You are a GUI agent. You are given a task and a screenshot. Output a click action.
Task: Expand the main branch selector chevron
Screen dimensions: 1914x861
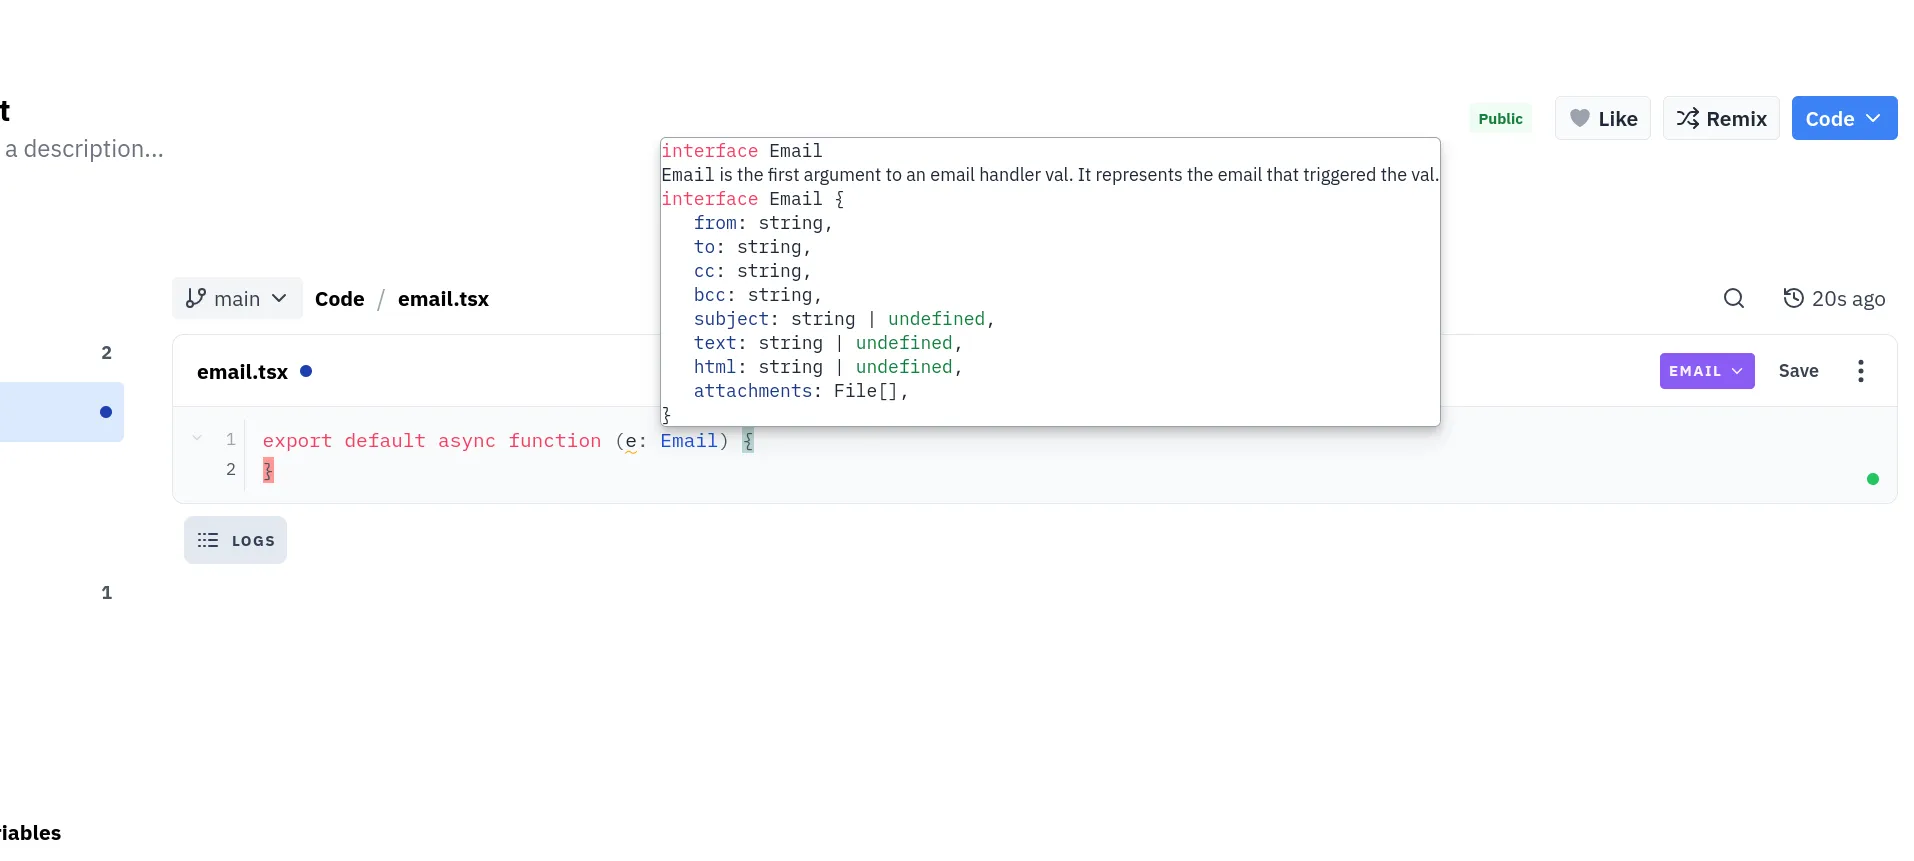point(280,298)
